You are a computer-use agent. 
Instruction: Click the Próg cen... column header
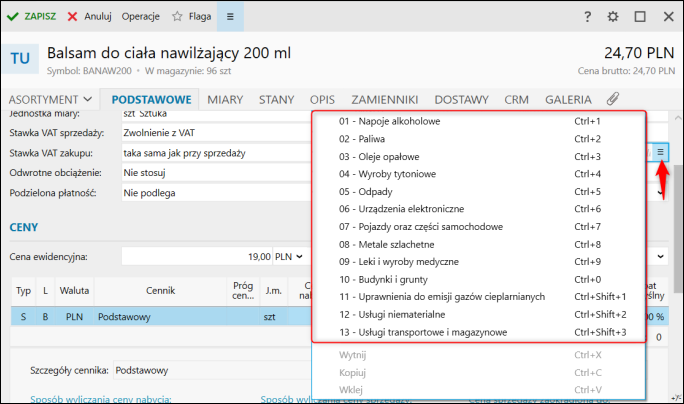(243, 291)
